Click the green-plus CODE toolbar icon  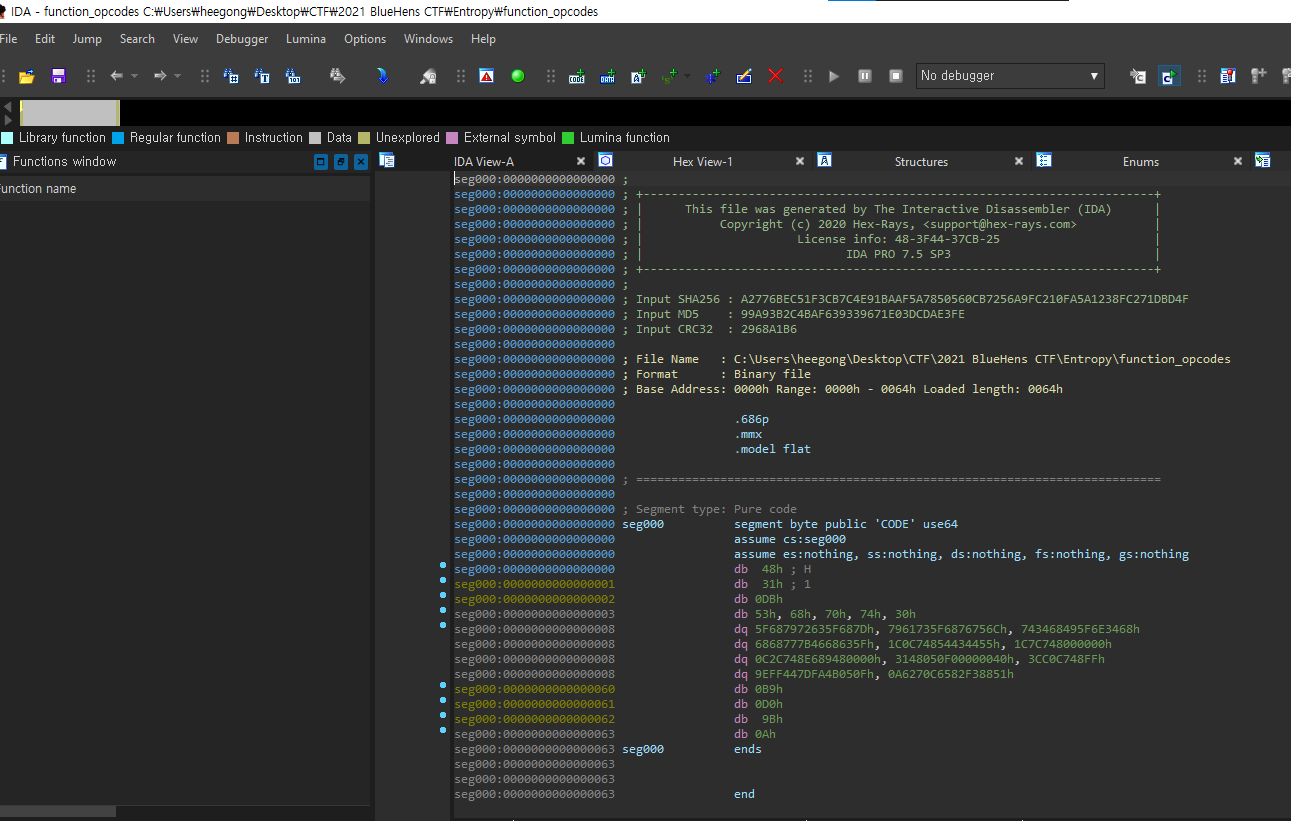(x=577, y=76)
